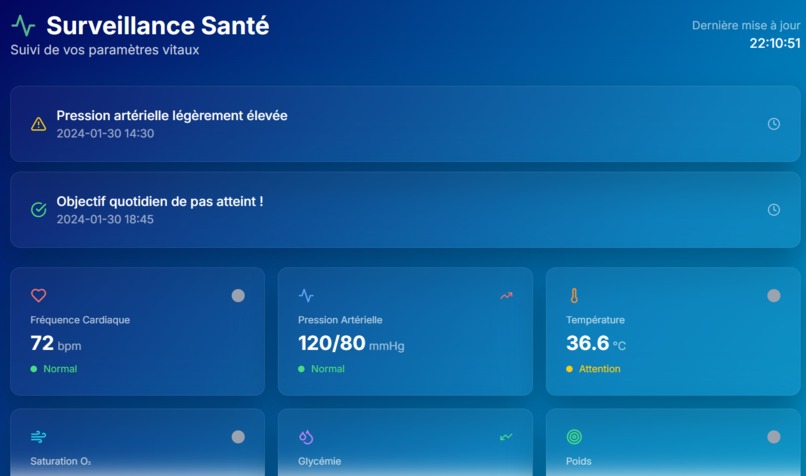Click the 72 bpm heart rate value

coord(56,343)
